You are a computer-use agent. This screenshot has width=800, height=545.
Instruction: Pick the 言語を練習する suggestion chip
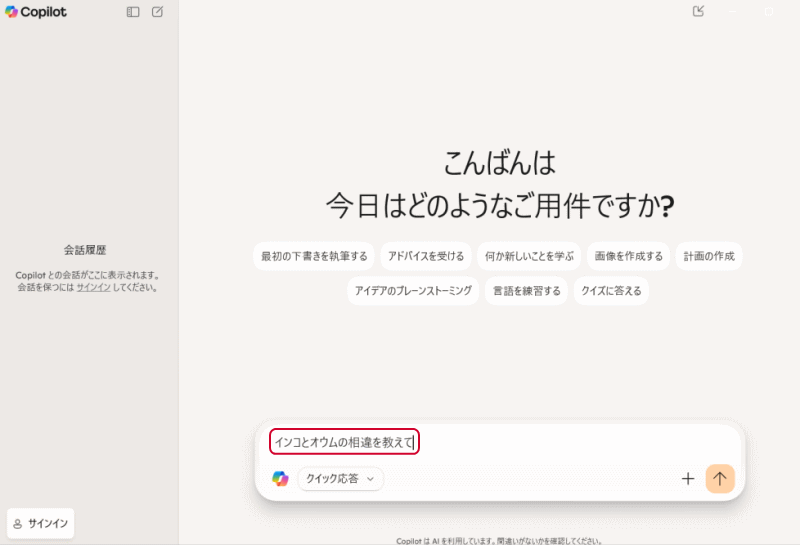527,291
